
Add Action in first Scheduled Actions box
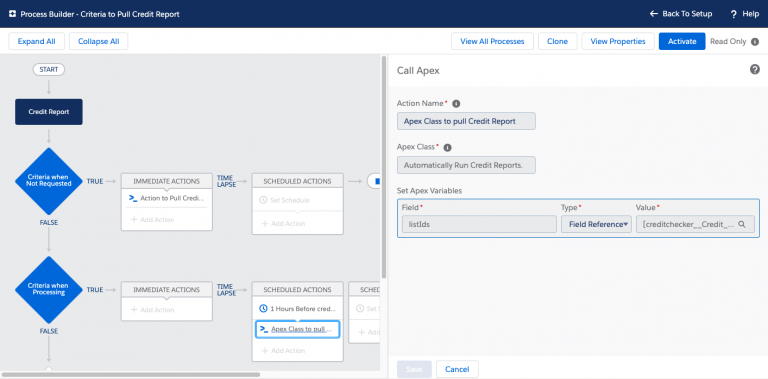[x=283, y=223]
